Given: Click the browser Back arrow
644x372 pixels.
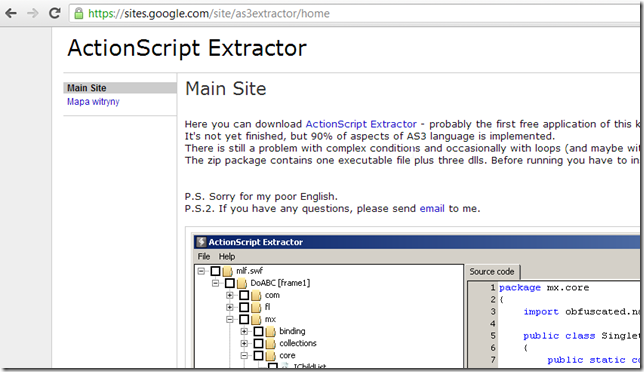Looking at the screenshot, I should pyautogui.click(x=11, y=14).
